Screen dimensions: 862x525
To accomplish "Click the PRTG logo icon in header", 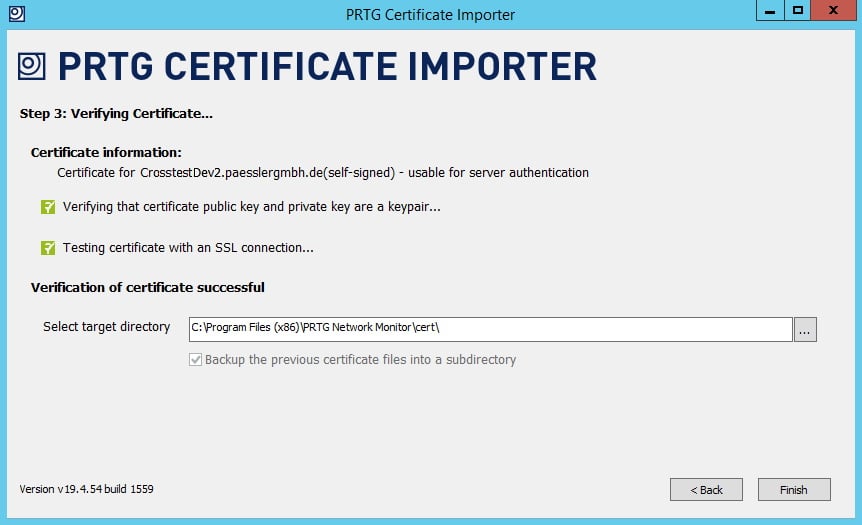I will point(32,67).
